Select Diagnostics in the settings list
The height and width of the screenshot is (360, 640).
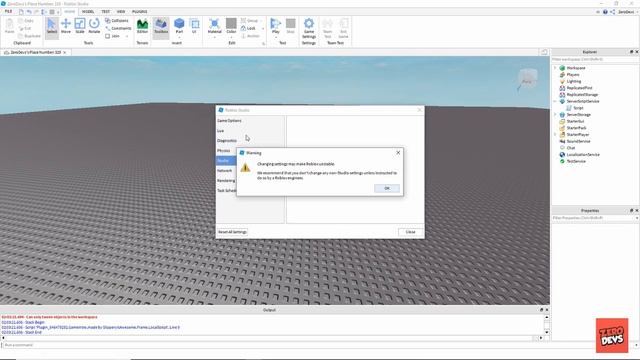227,140
